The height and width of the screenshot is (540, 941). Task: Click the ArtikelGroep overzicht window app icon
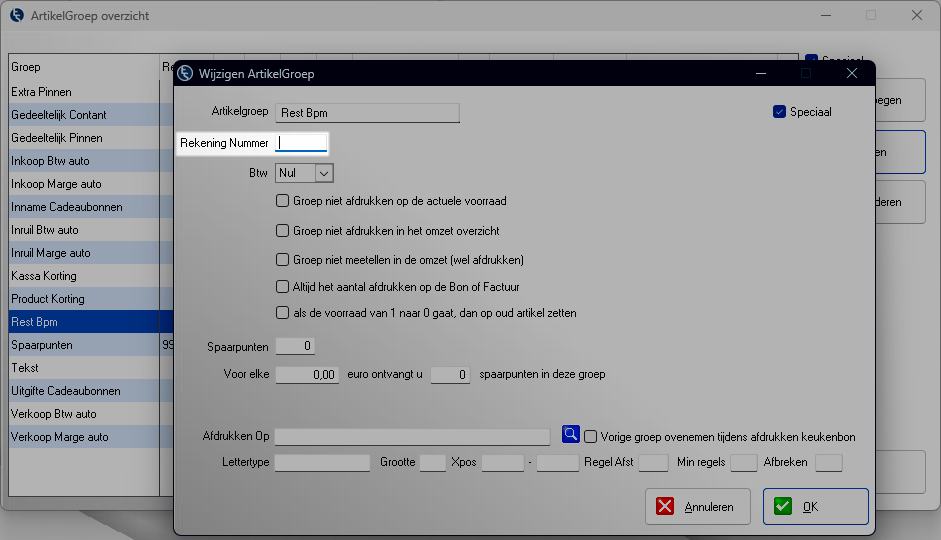pyautogui.click(x=17, y=16)
